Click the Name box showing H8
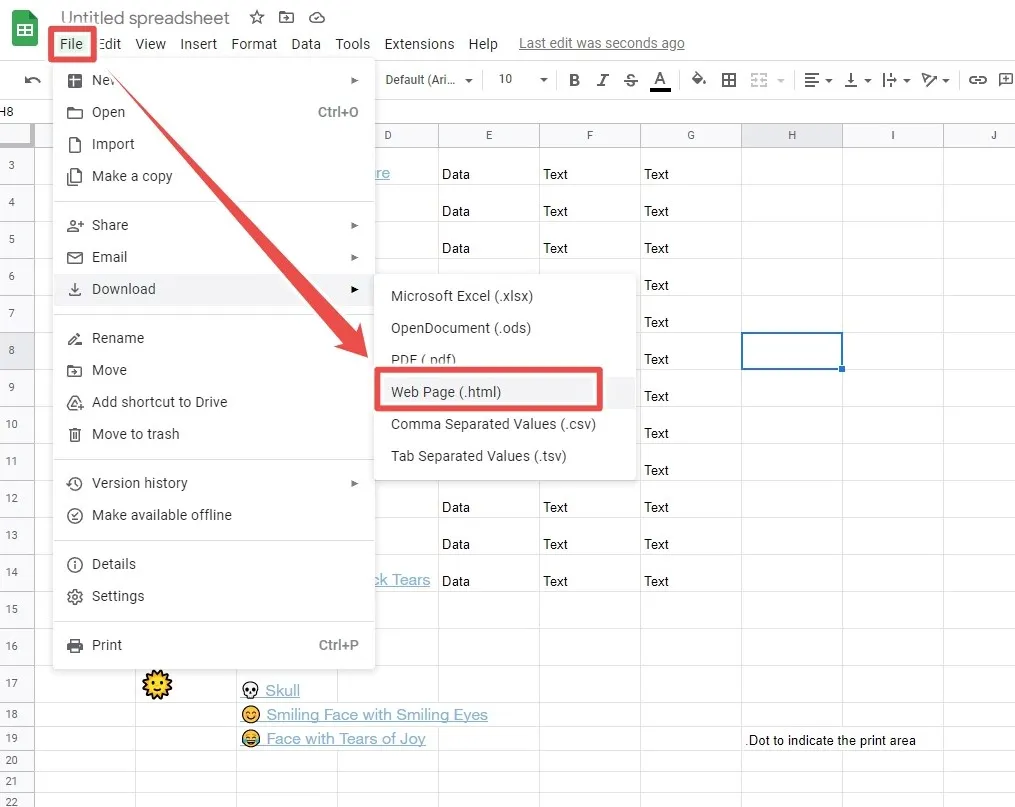1015x807 pixels. [x=26, y=111]
